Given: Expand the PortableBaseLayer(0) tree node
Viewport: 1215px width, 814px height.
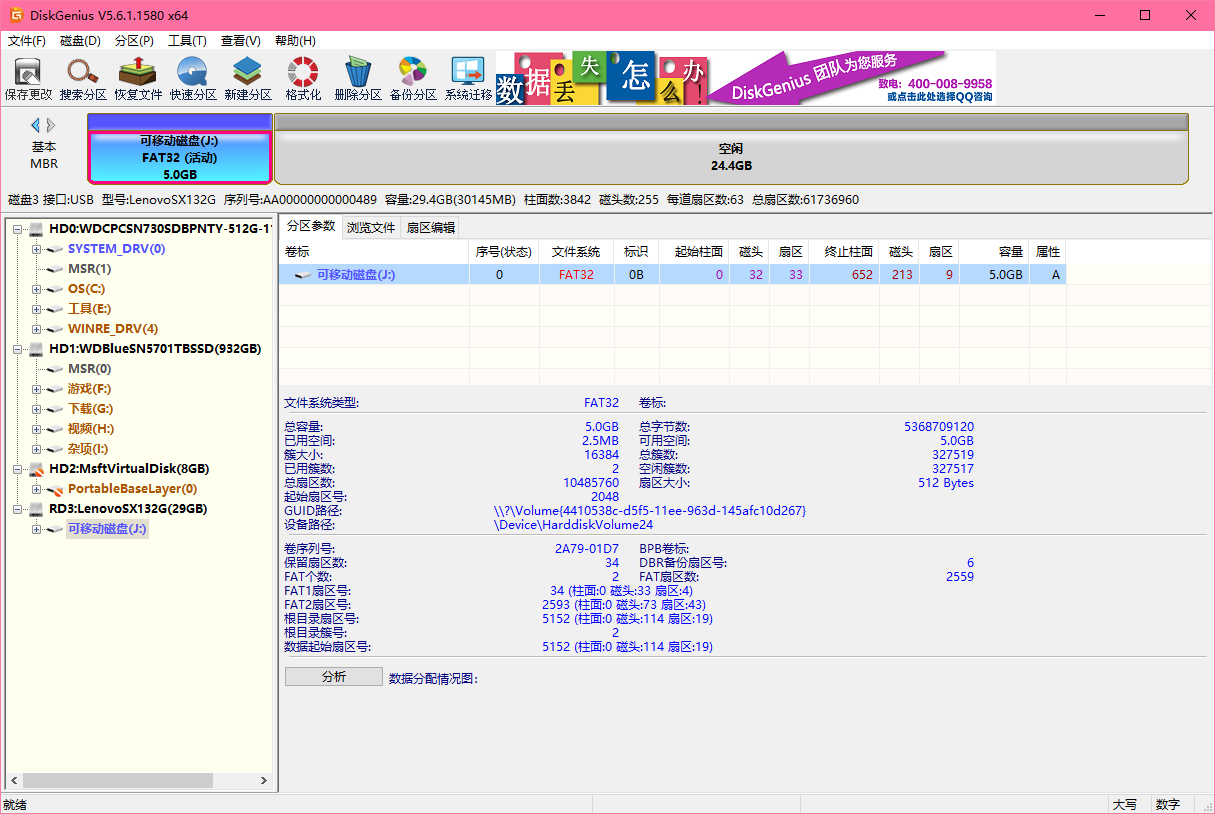Looking at the screenshot, I should pyautogui.click(x=37, y=489).
